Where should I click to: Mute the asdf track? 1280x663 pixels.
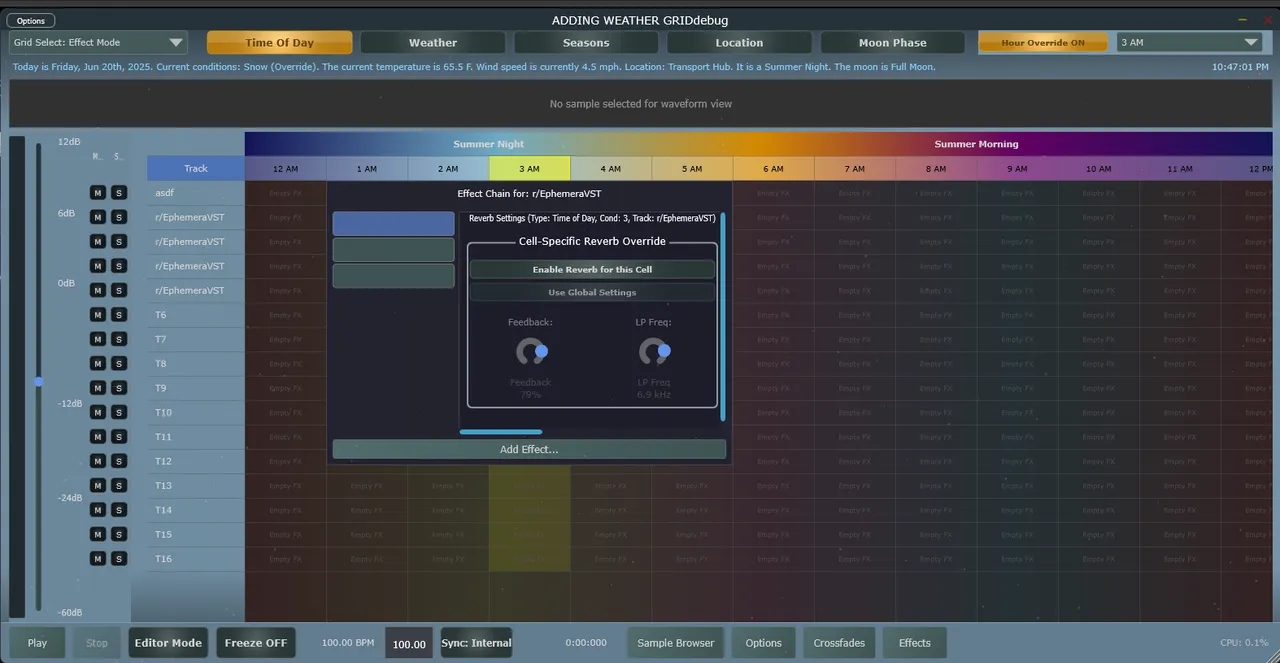point(98,193)
